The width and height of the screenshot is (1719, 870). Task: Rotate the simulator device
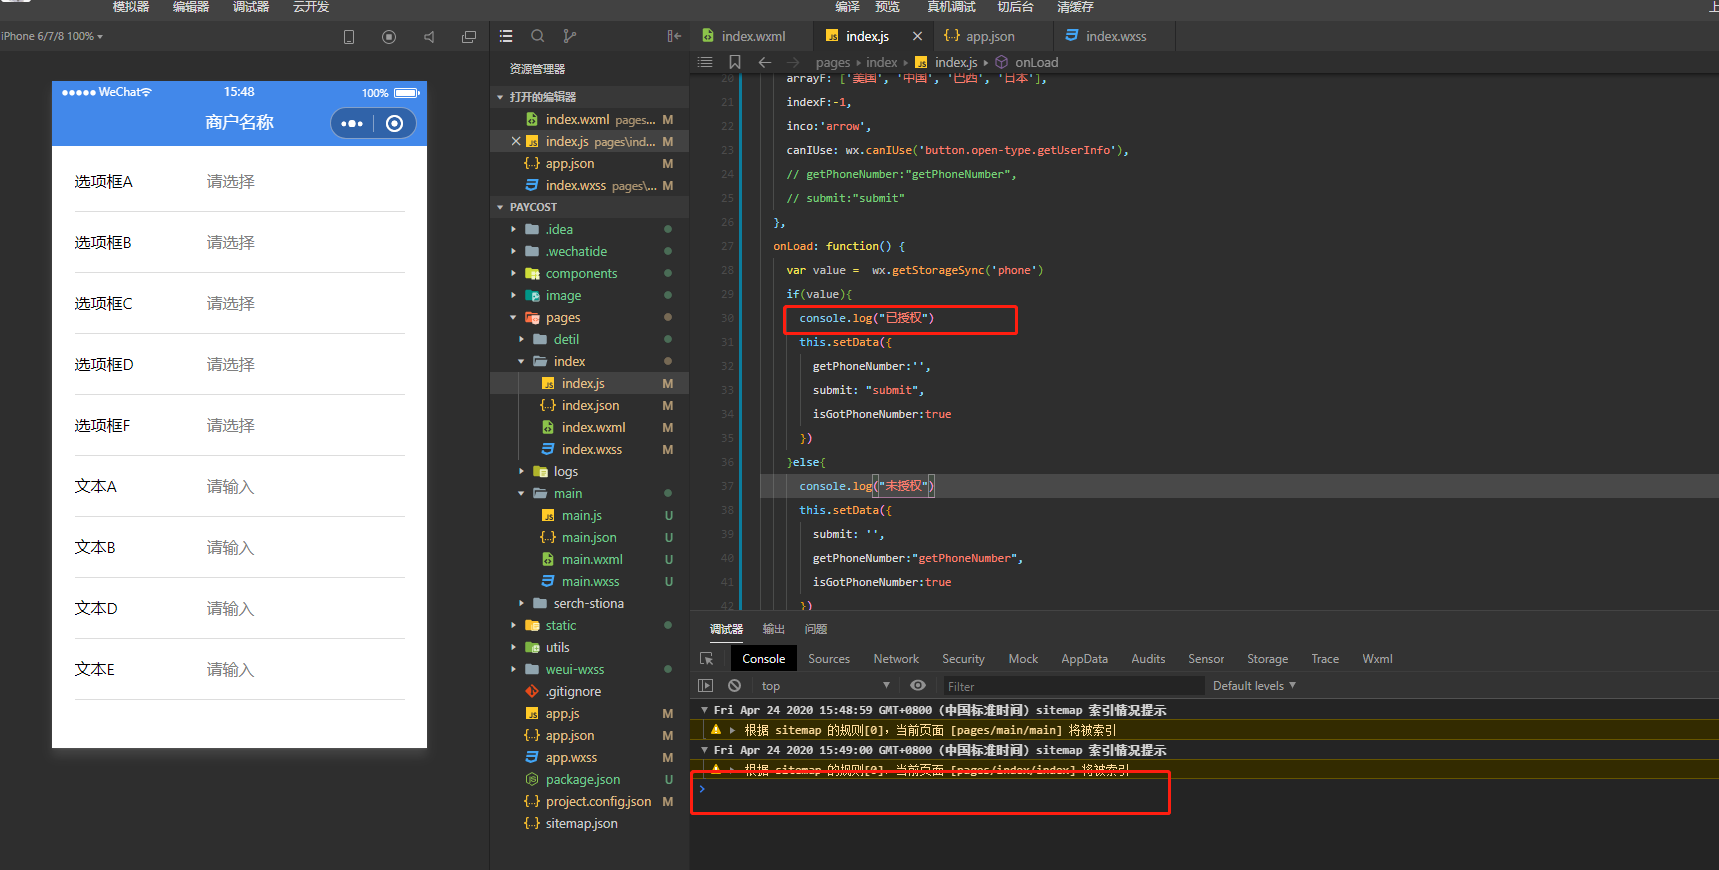[x=349, y=37]
